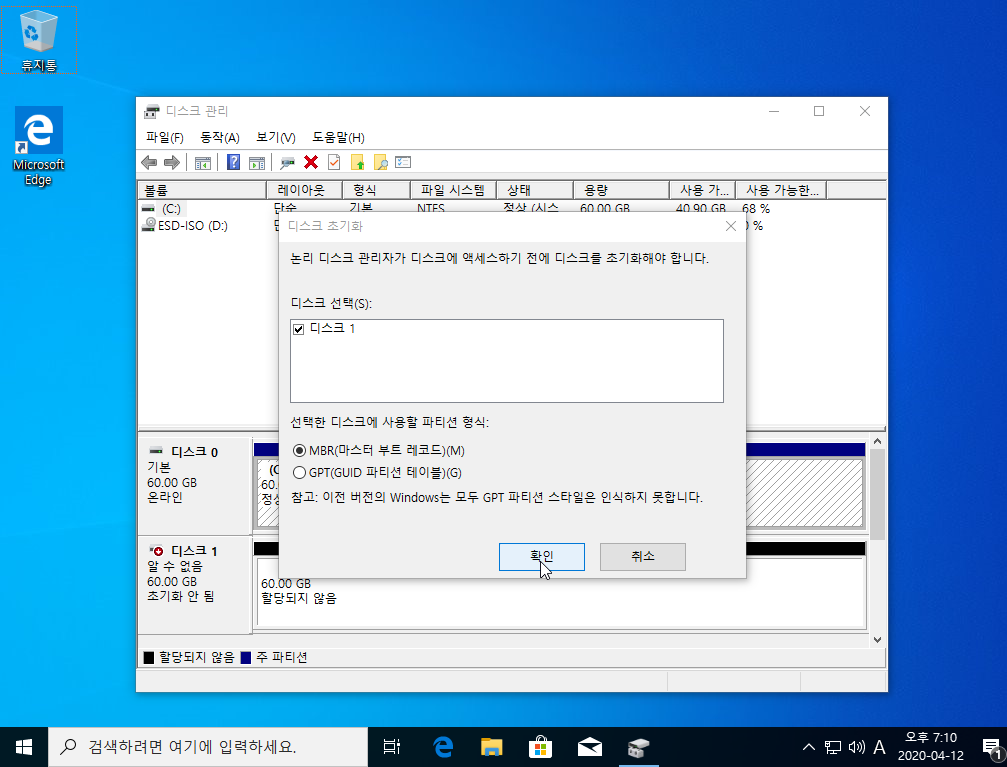
Task: Show hidden system tray icons chevron
Action: [x=809, y=747]
